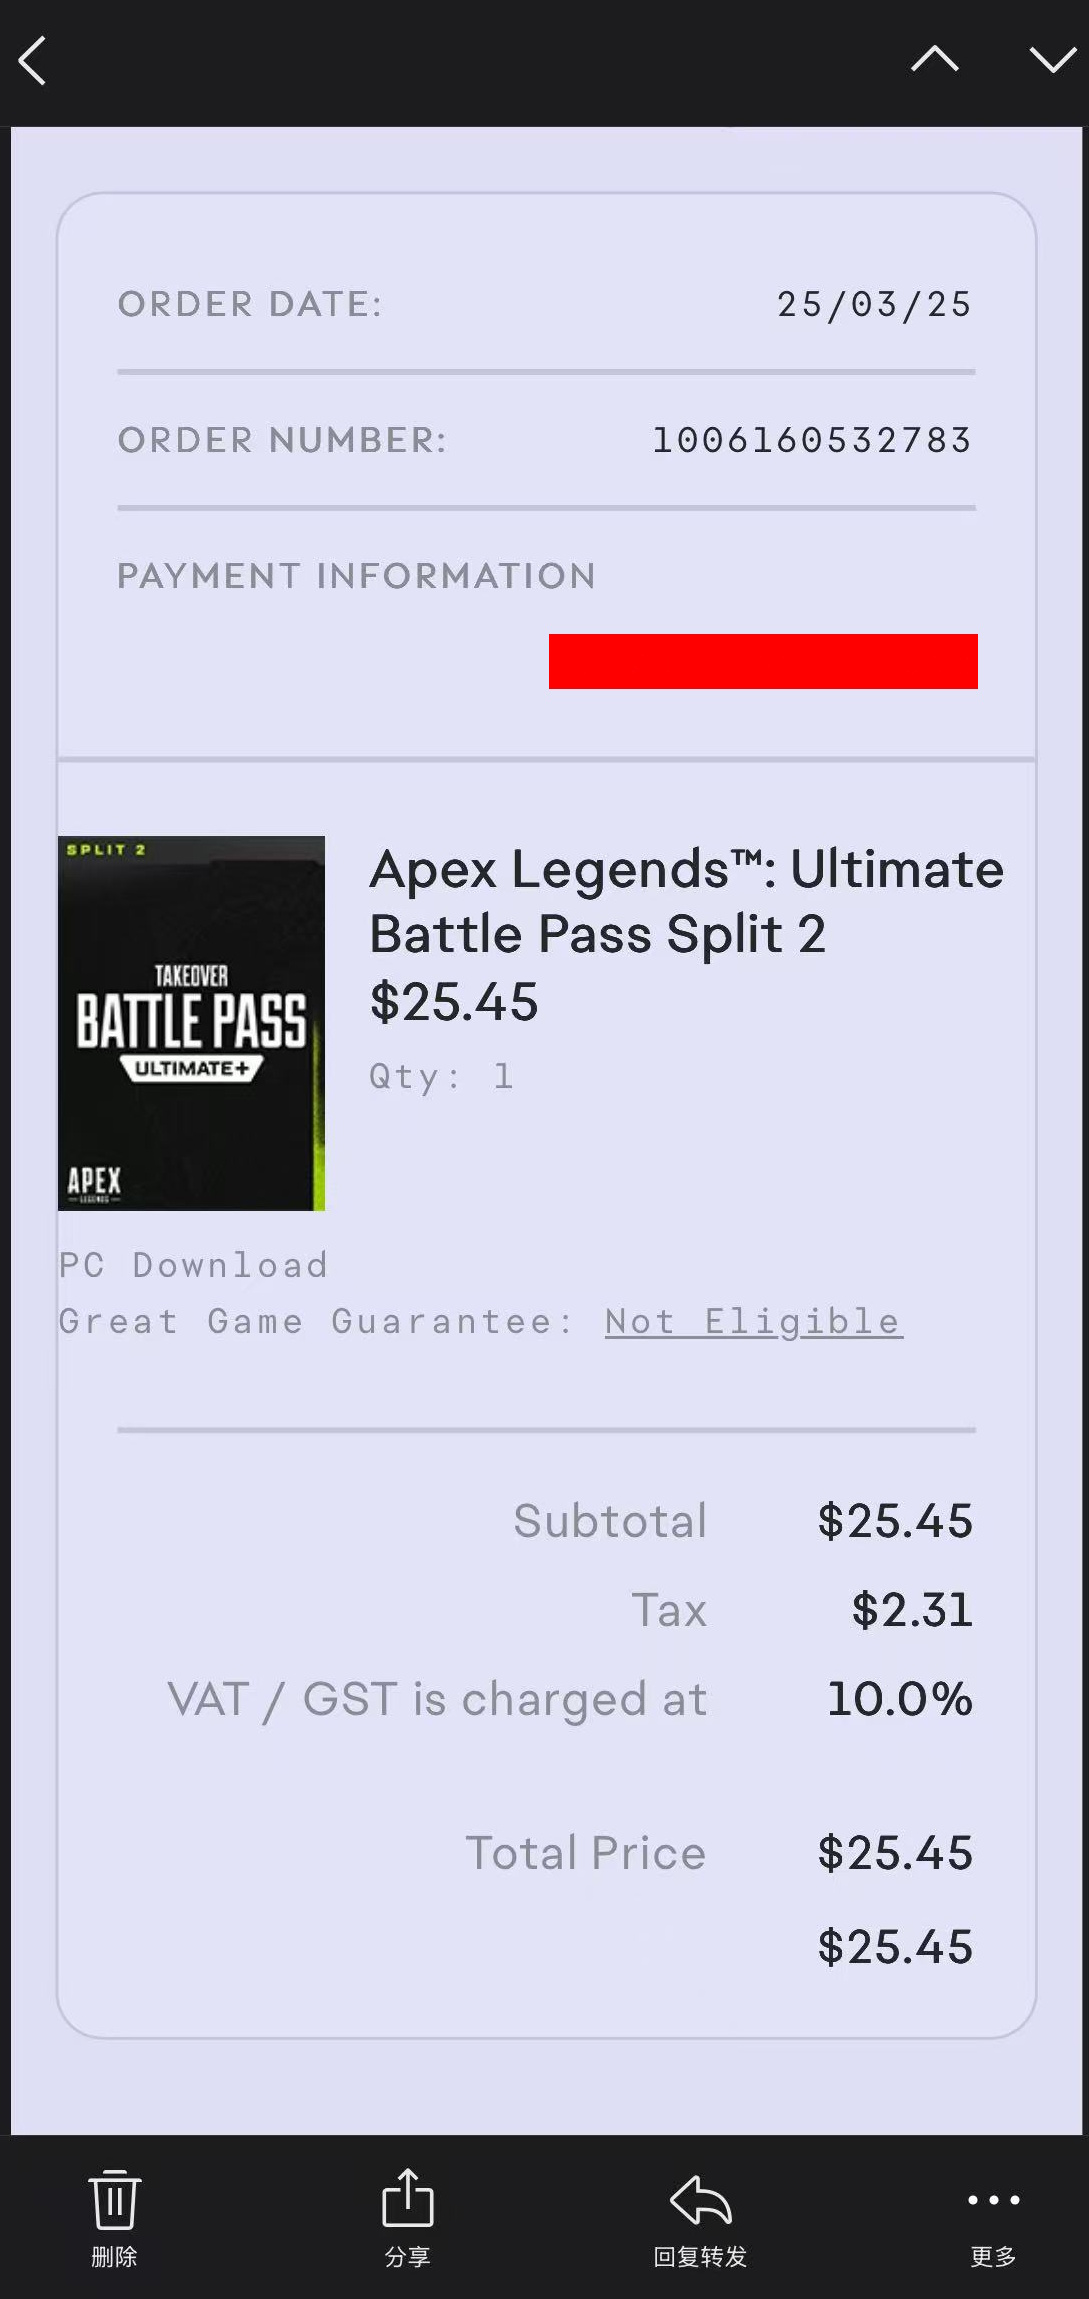The width and height of the screenshot is (1089, 2299).
Task: Go to next message with down chevron
Action: coord(1053,59)
